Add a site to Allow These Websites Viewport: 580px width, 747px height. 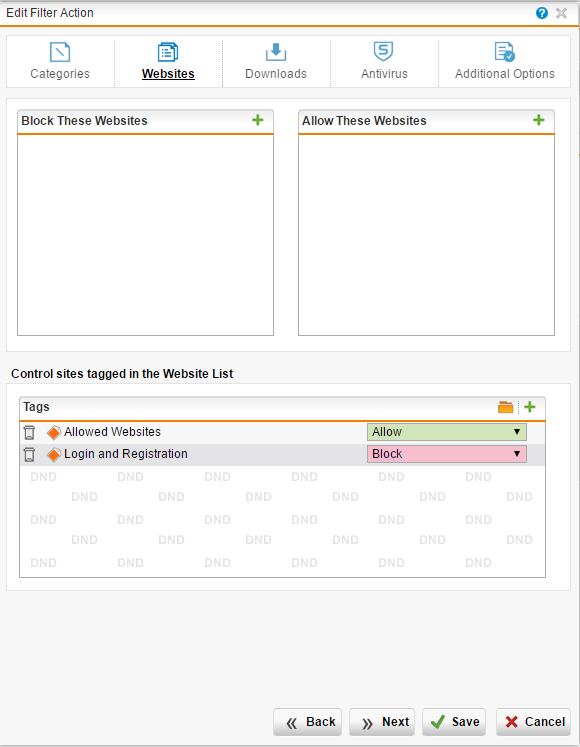click(x=539, y=120)
